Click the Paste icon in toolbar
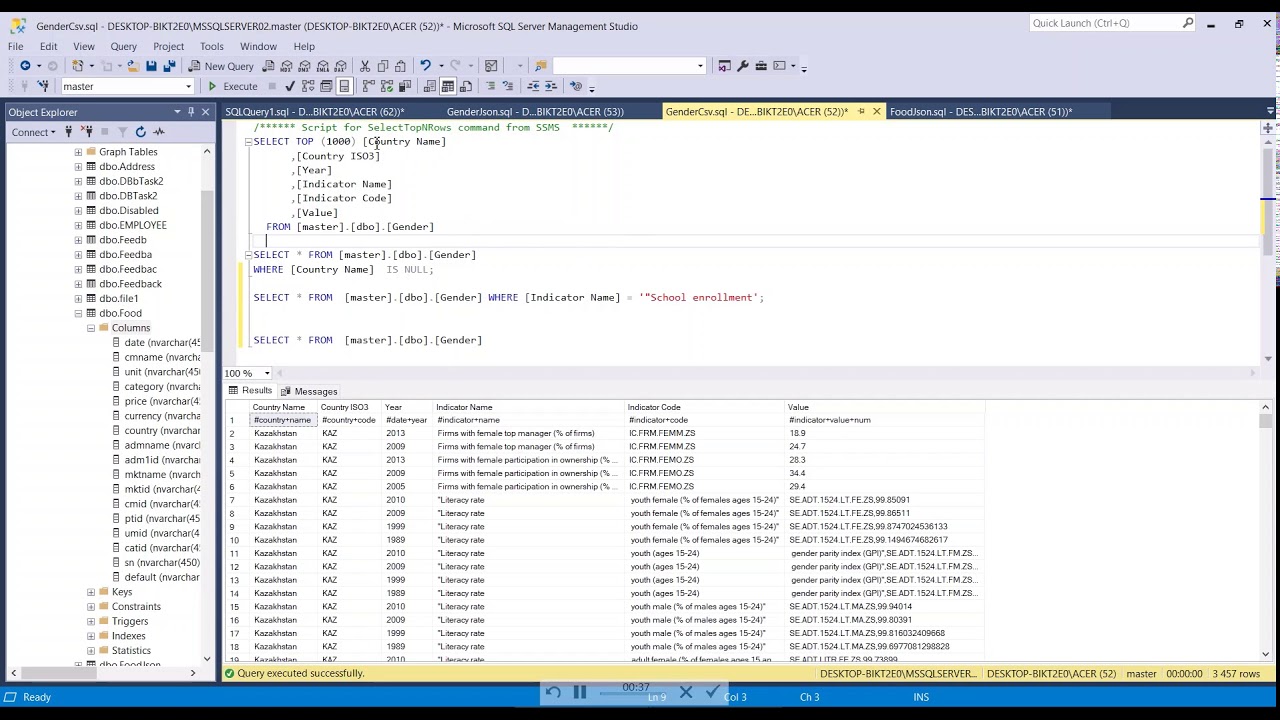The height and width of the screenshot is (720, 1280). (400, 66)
